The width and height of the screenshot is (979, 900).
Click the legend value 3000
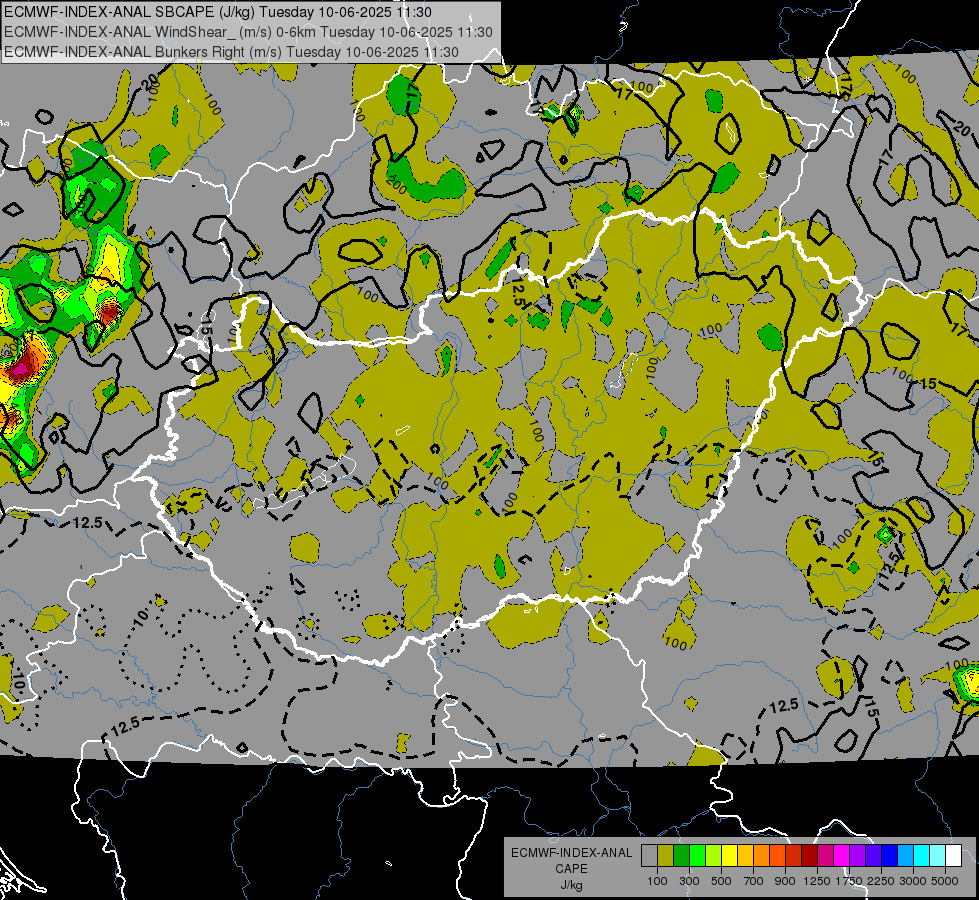913,881
